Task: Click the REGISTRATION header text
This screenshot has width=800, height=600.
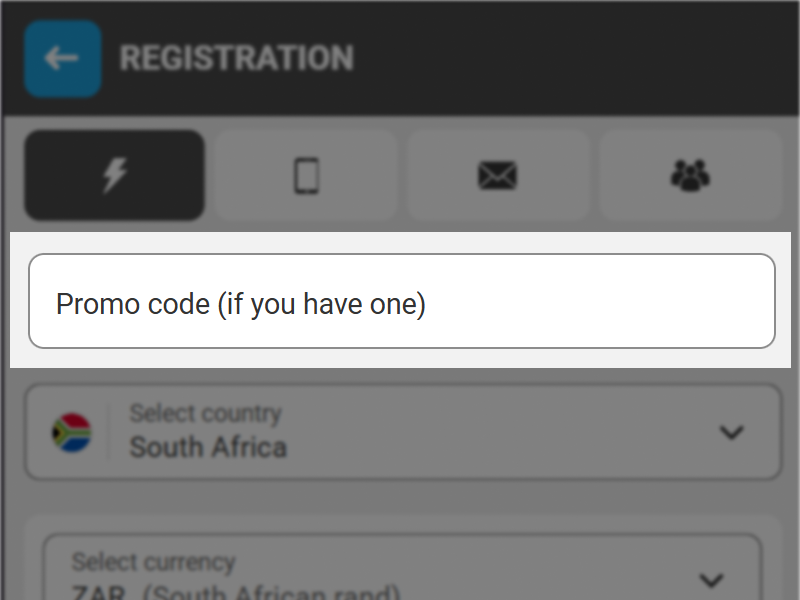Action: [236, 57]
